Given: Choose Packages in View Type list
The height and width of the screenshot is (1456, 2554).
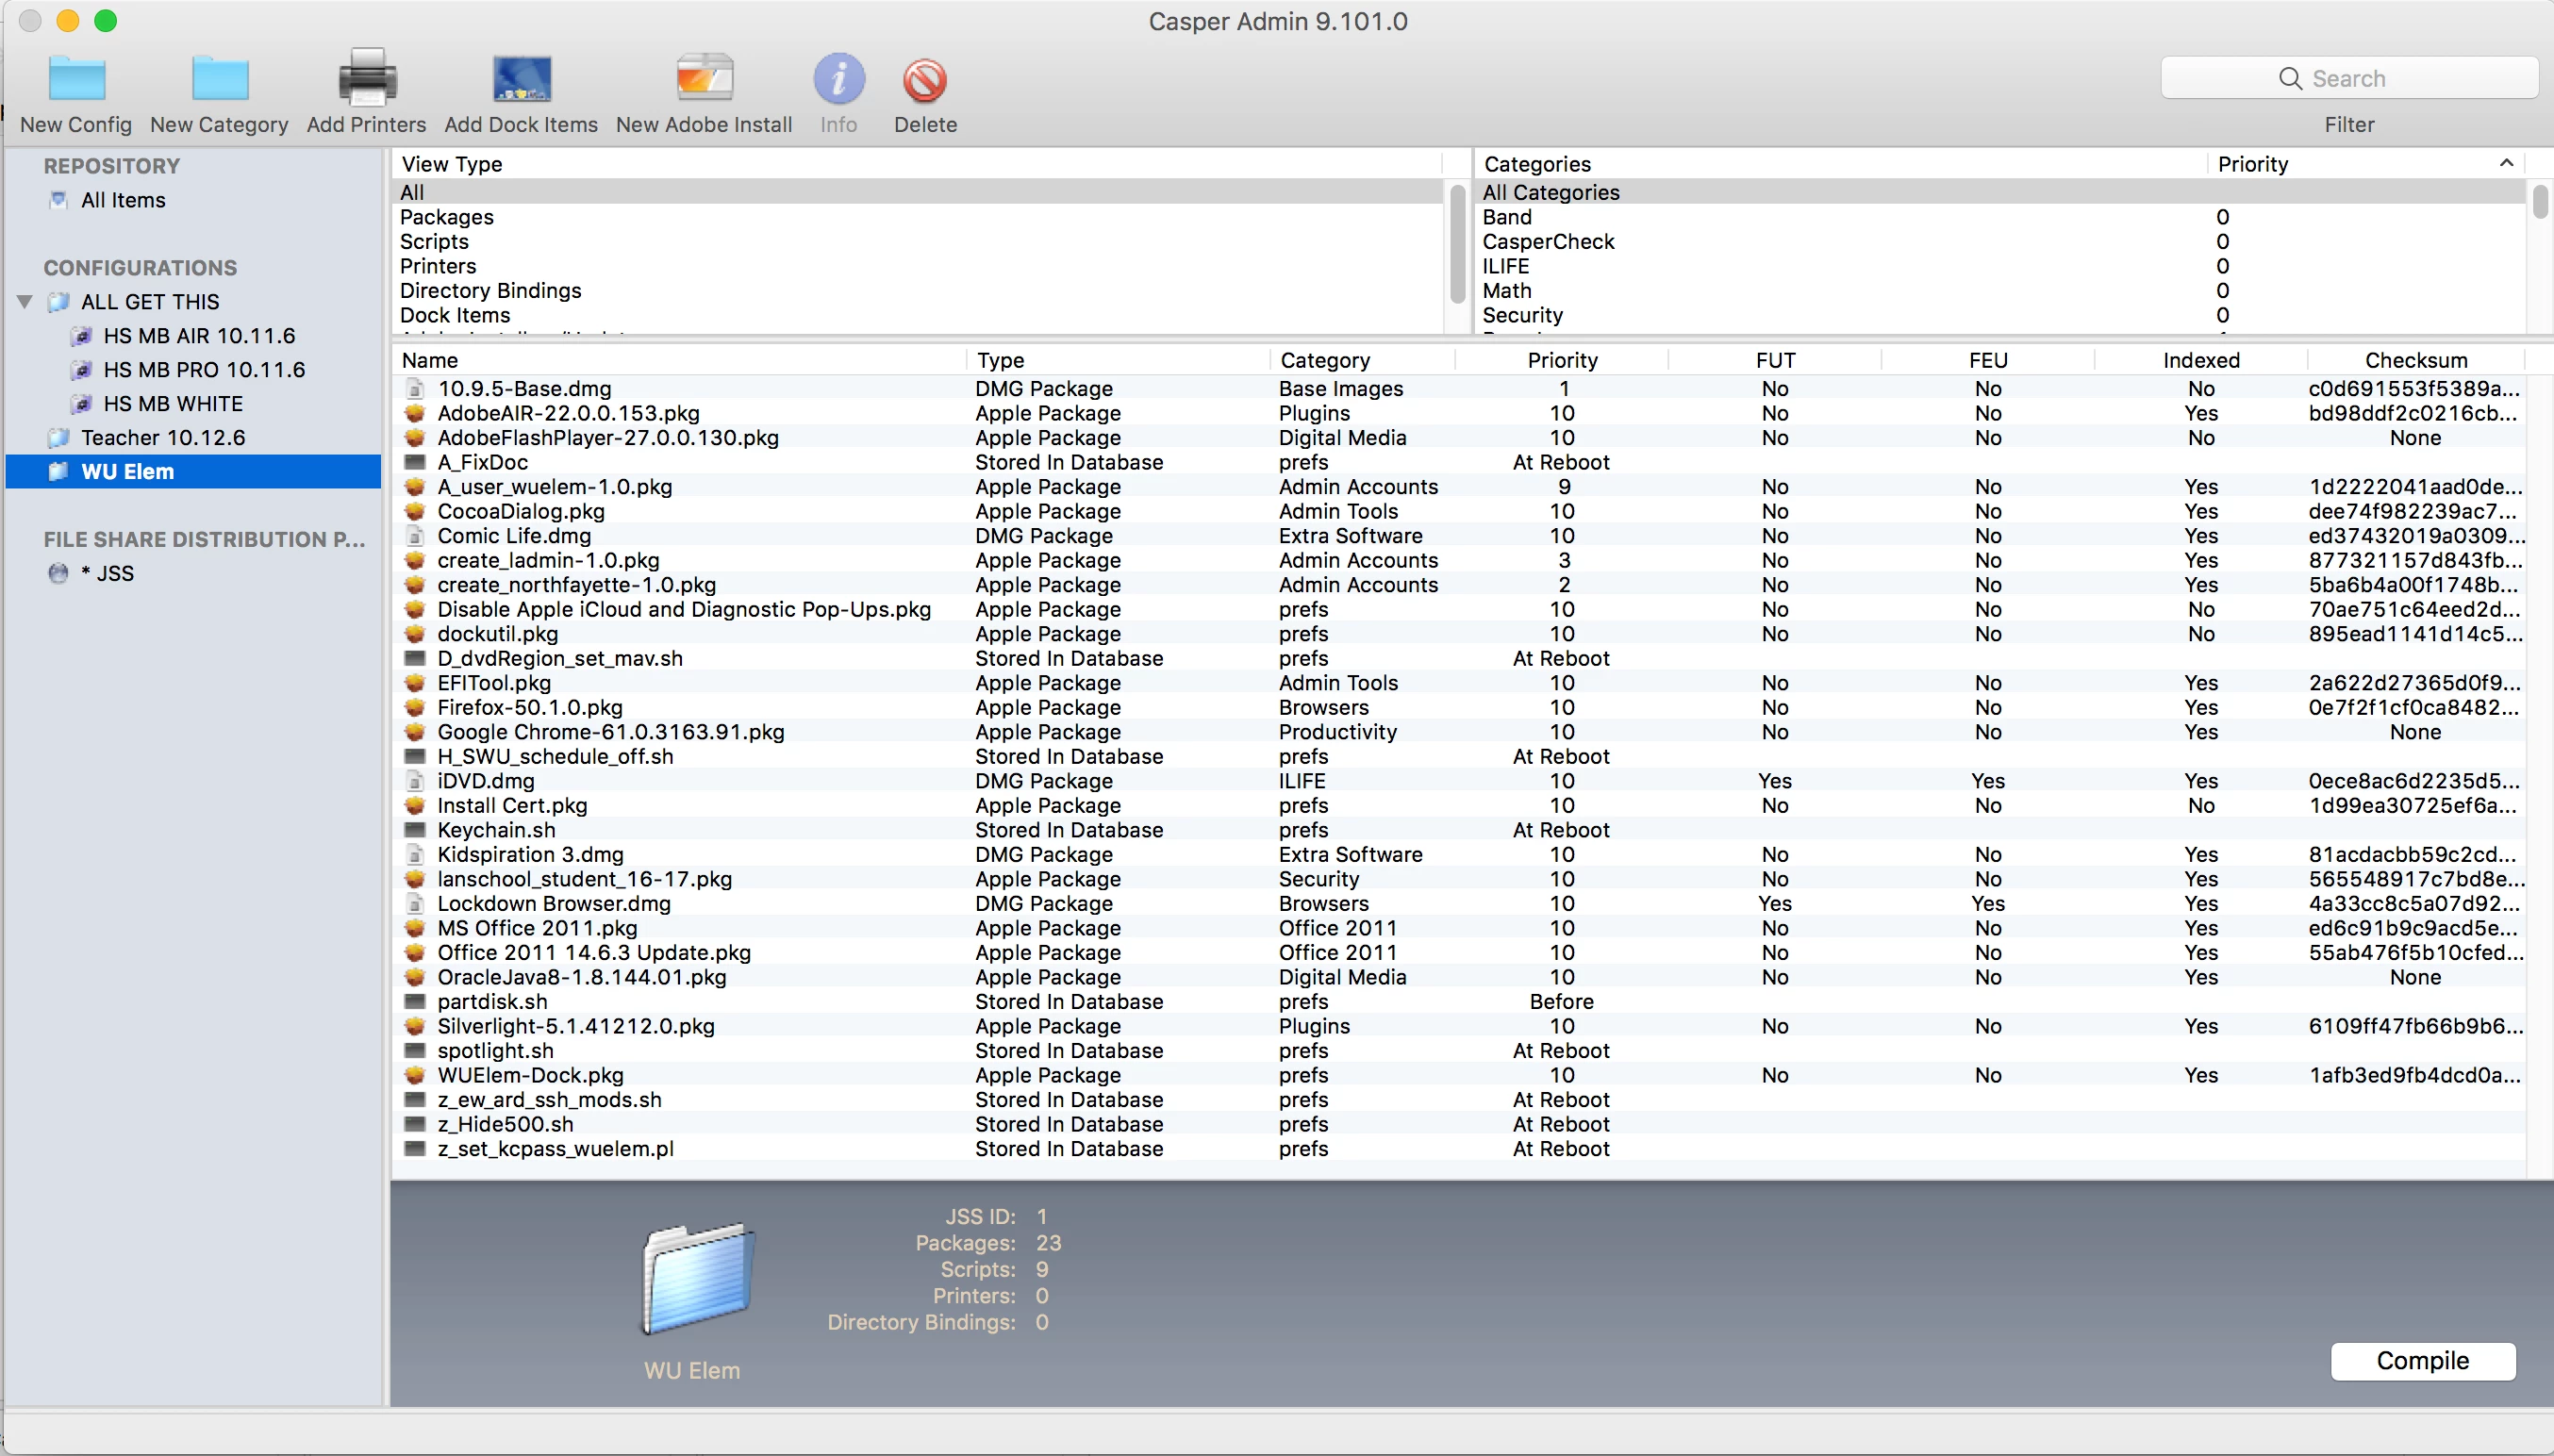Looking at the screenshot, I should tap(447, 217).
